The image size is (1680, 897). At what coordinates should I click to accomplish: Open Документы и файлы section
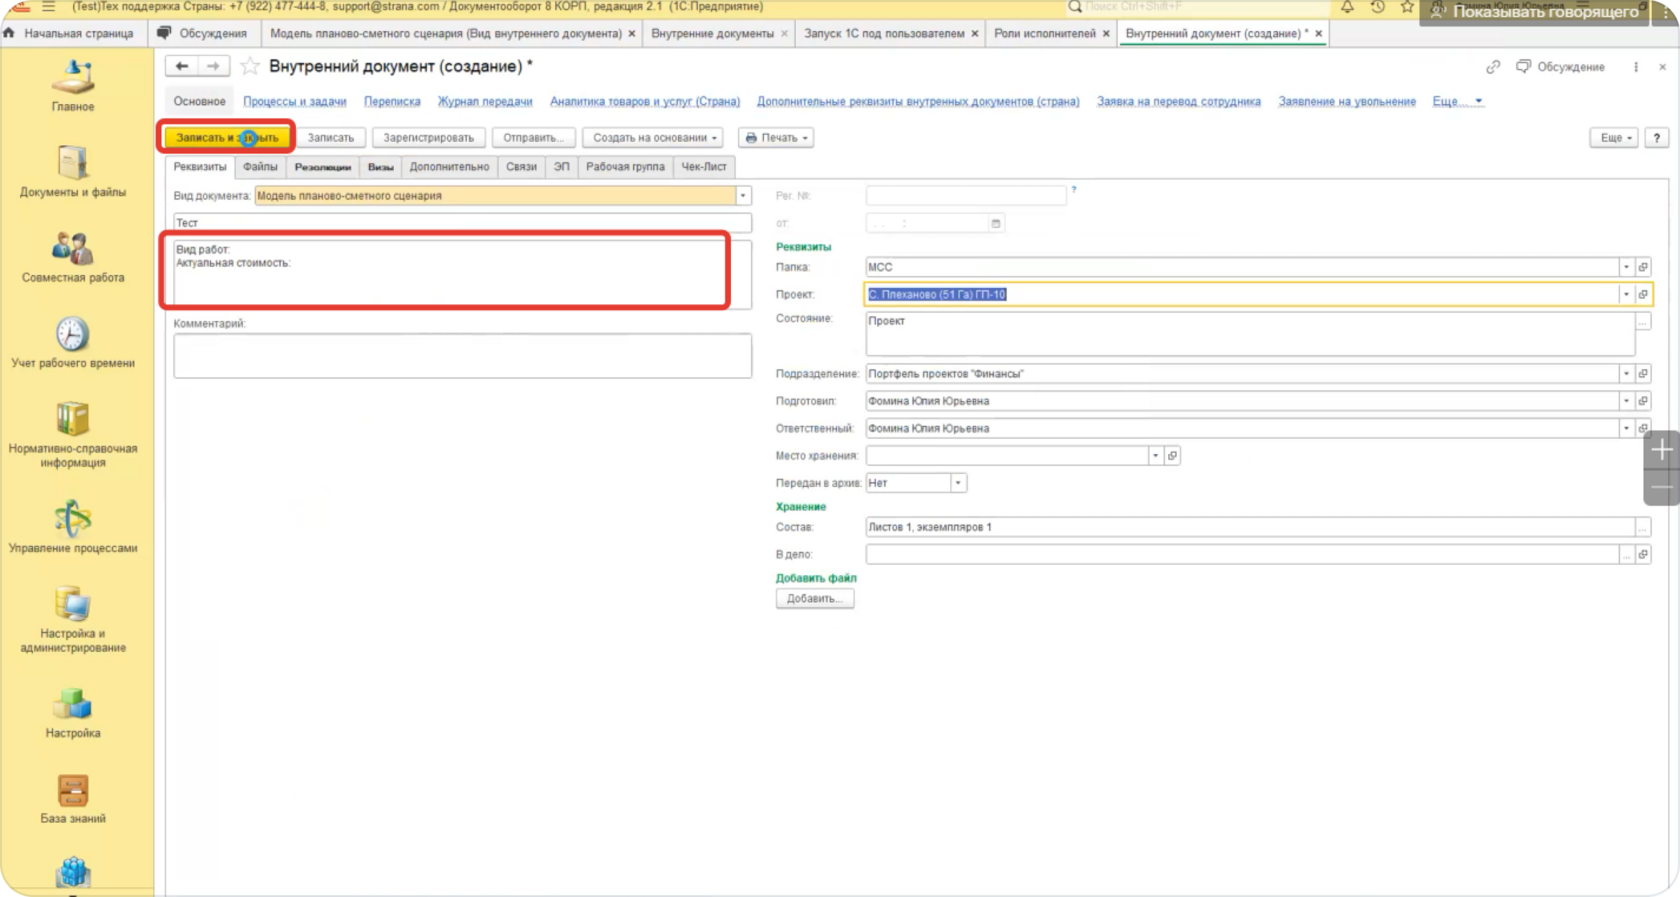pos(73,171)
